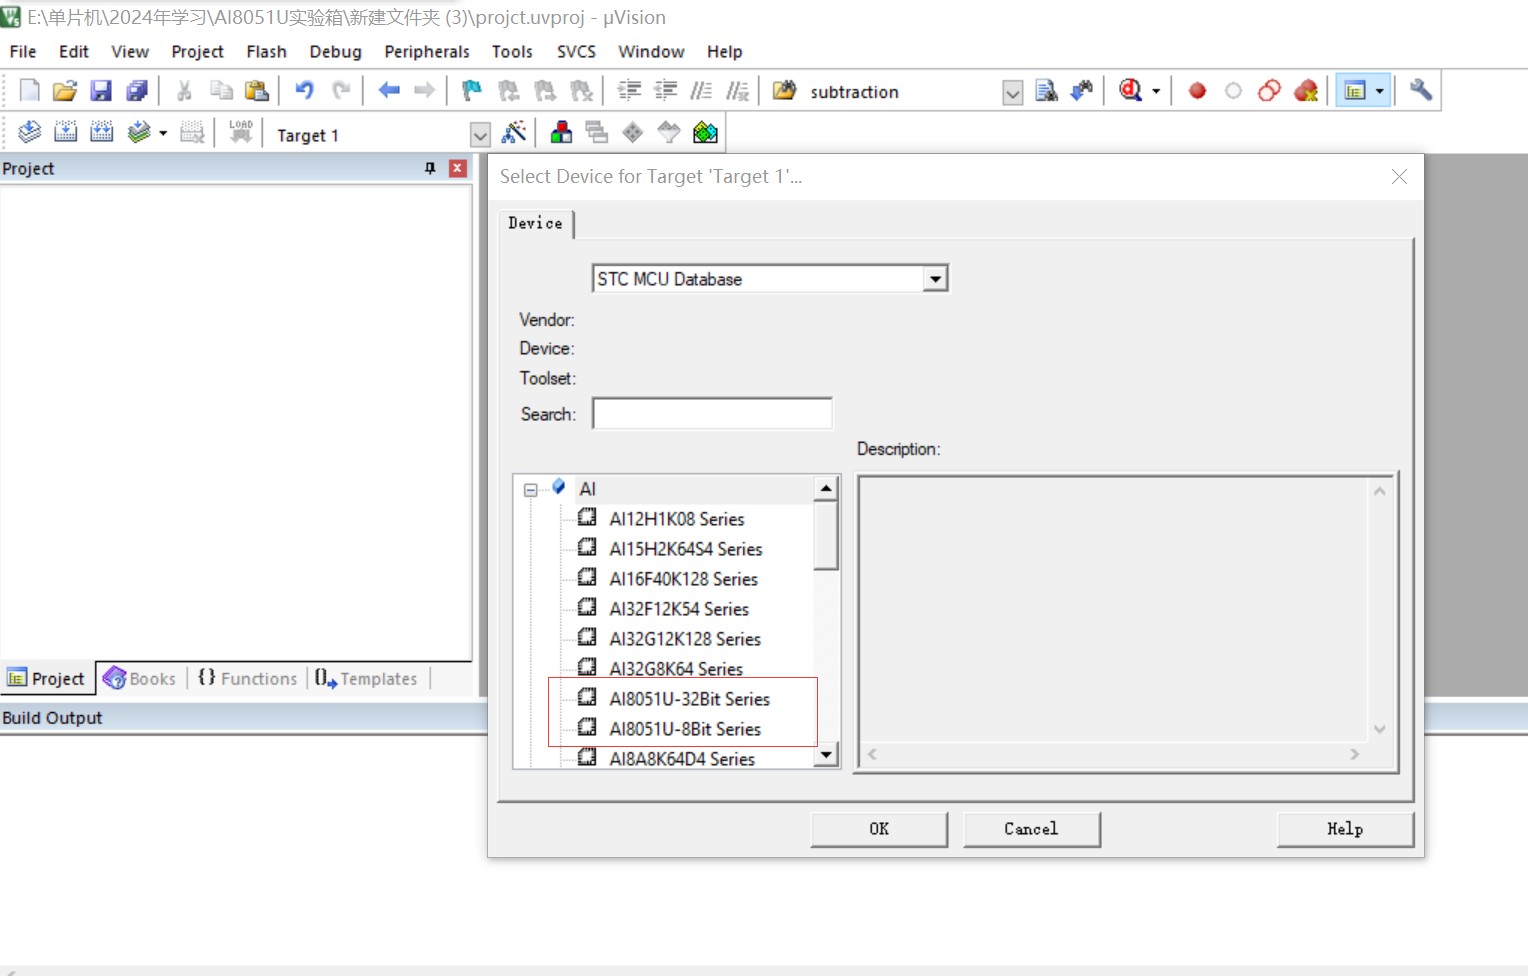
Task: Select AI32F12K54 Series device
Action: pyautogui.click(x=678, y=609)
